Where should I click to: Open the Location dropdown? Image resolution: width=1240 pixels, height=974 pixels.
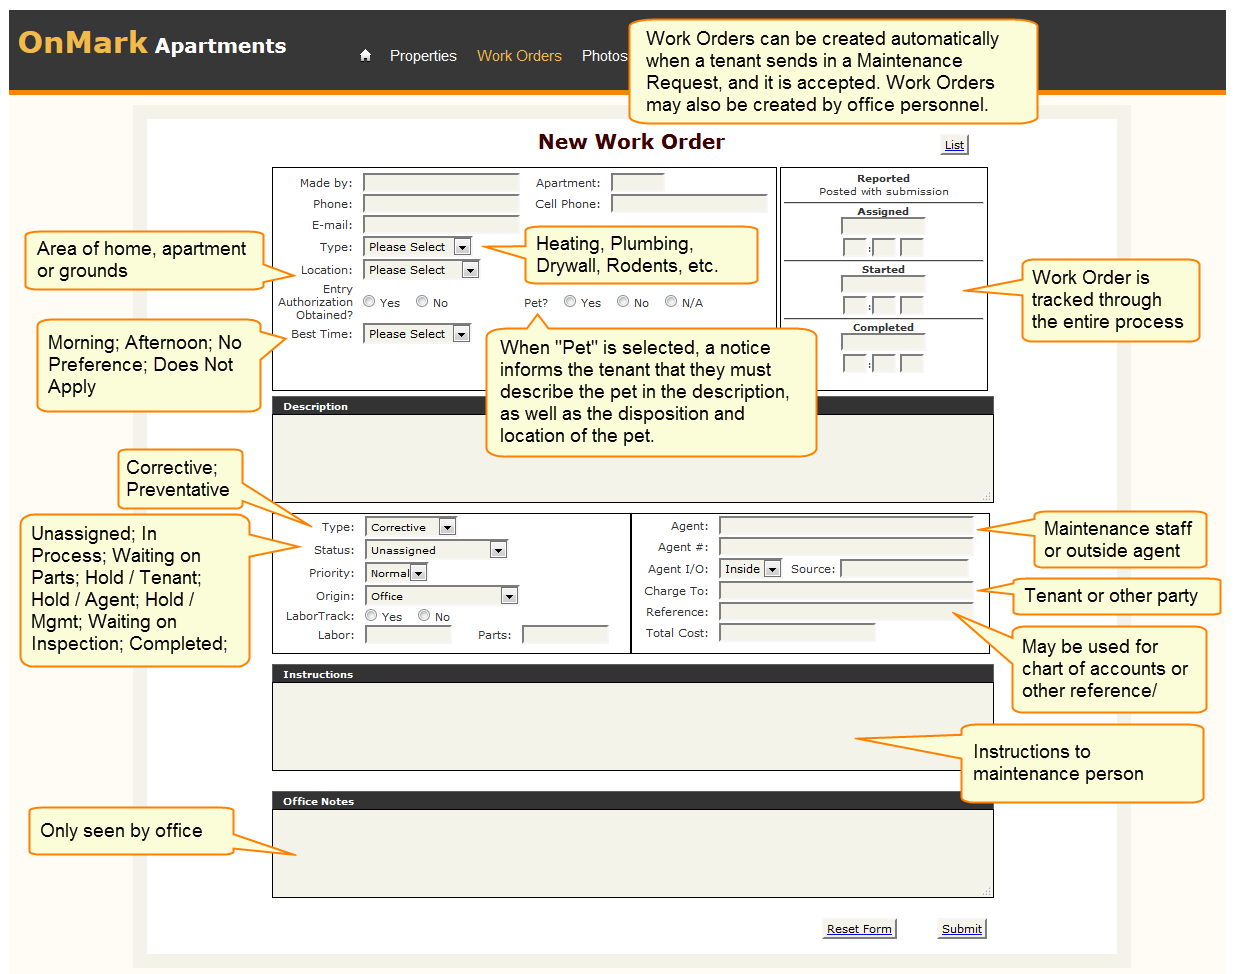tap(421, 270)
